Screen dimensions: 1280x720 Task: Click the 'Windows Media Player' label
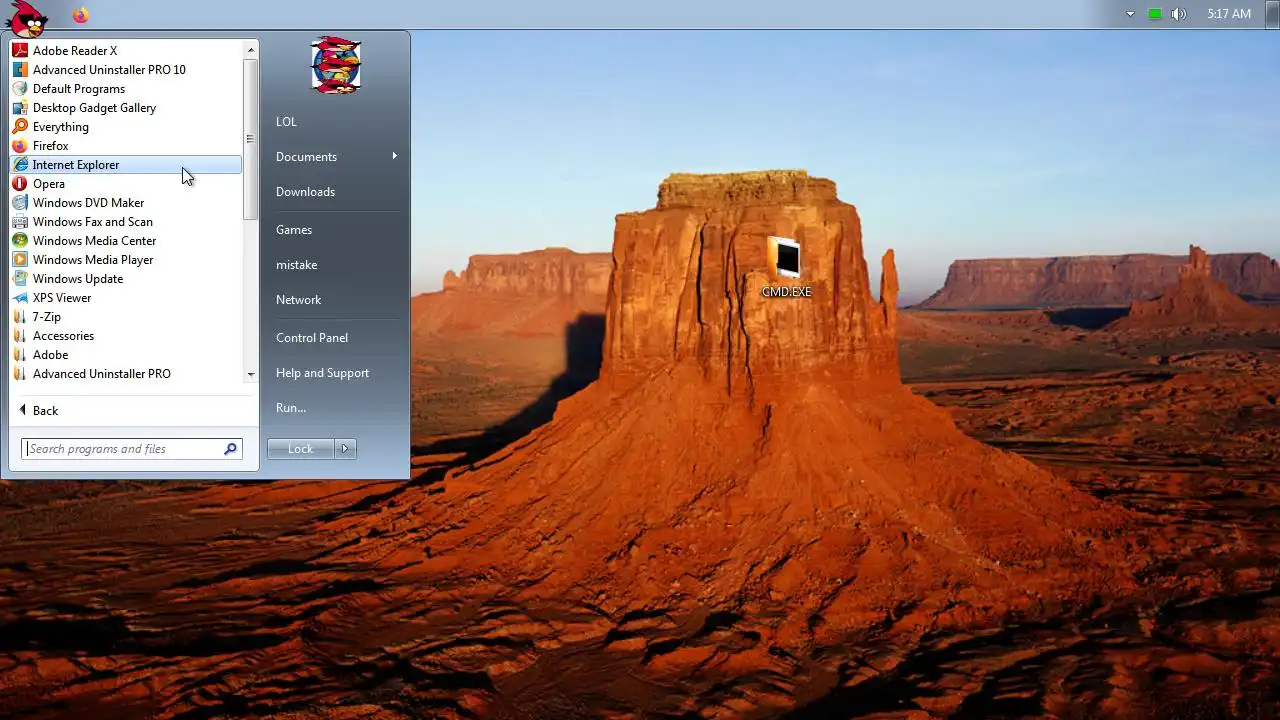[x=93, y=259]
